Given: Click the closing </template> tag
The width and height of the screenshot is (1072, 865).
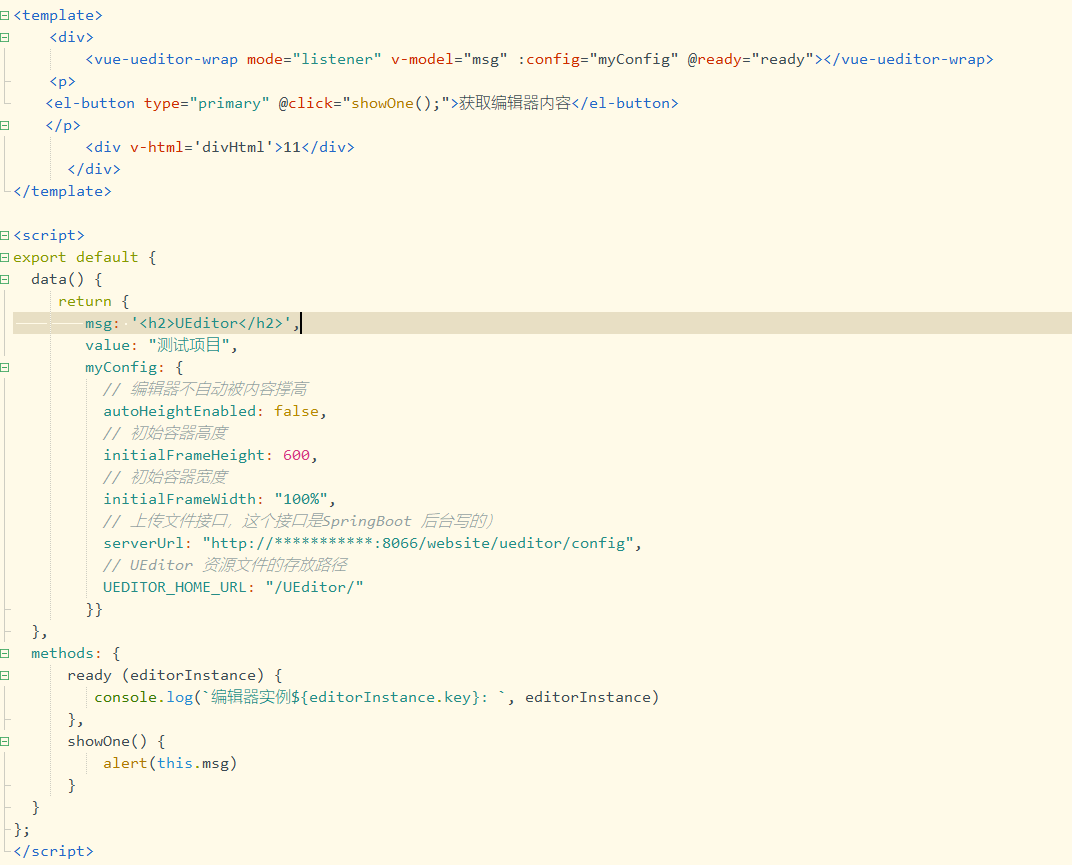Looking at the screenshot, I should 62,191.
